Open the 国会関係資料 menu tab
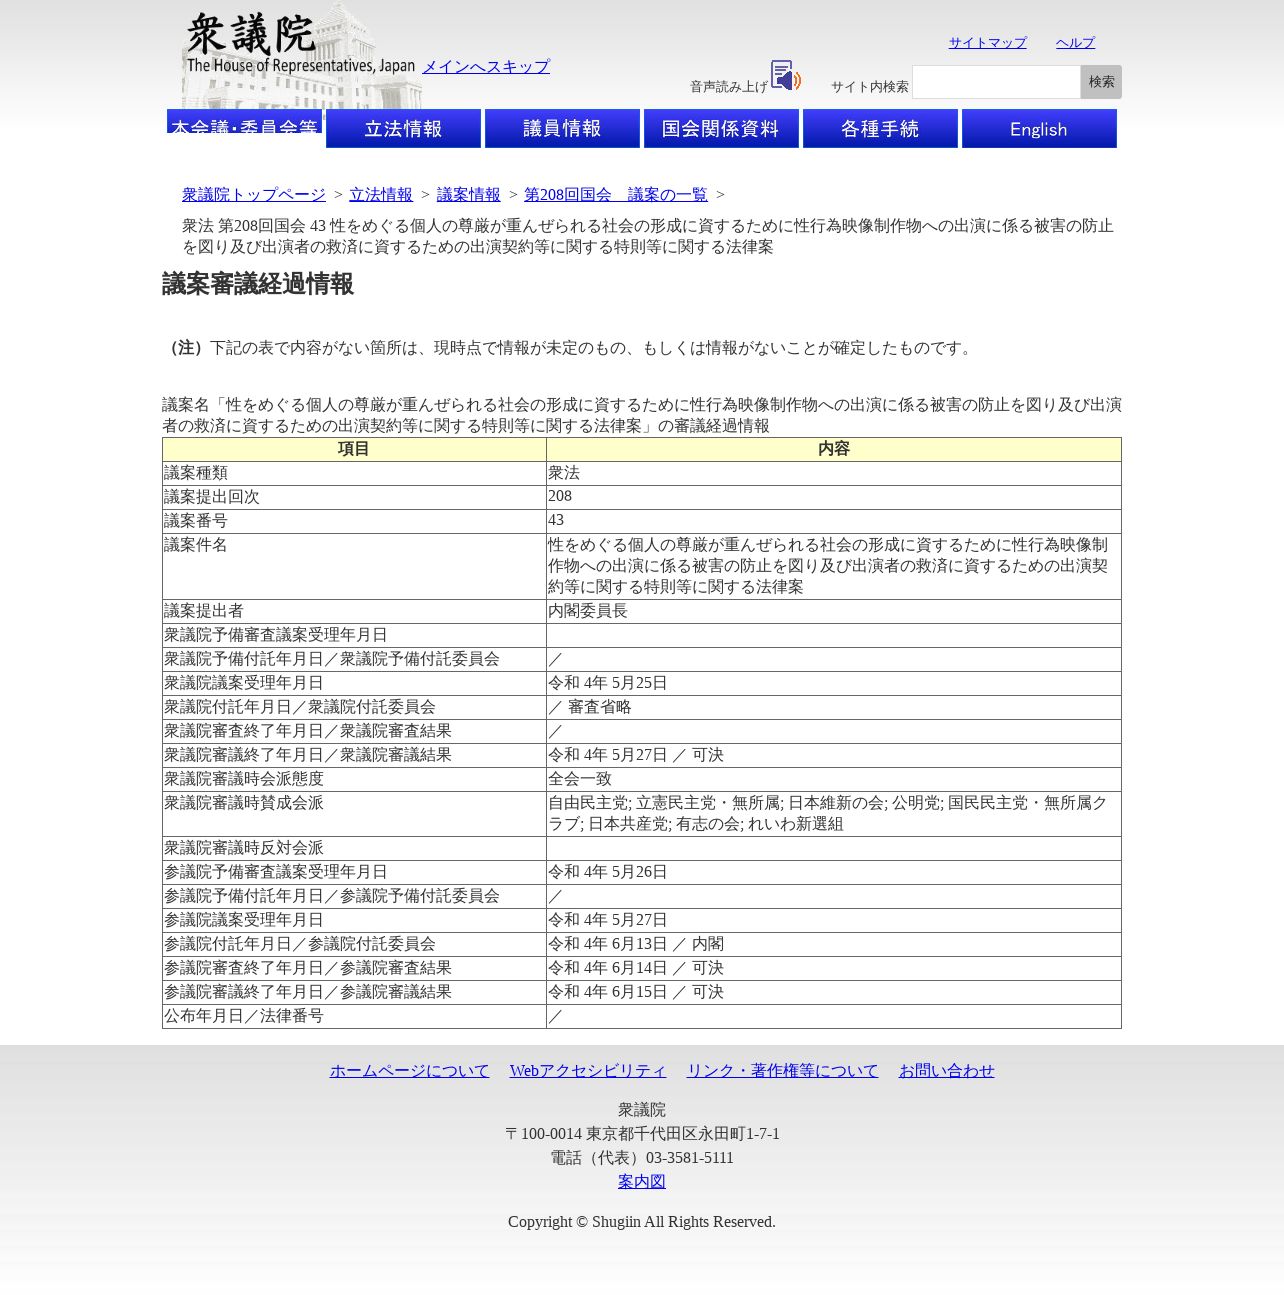1284x1295 pixels. point(721,128)
